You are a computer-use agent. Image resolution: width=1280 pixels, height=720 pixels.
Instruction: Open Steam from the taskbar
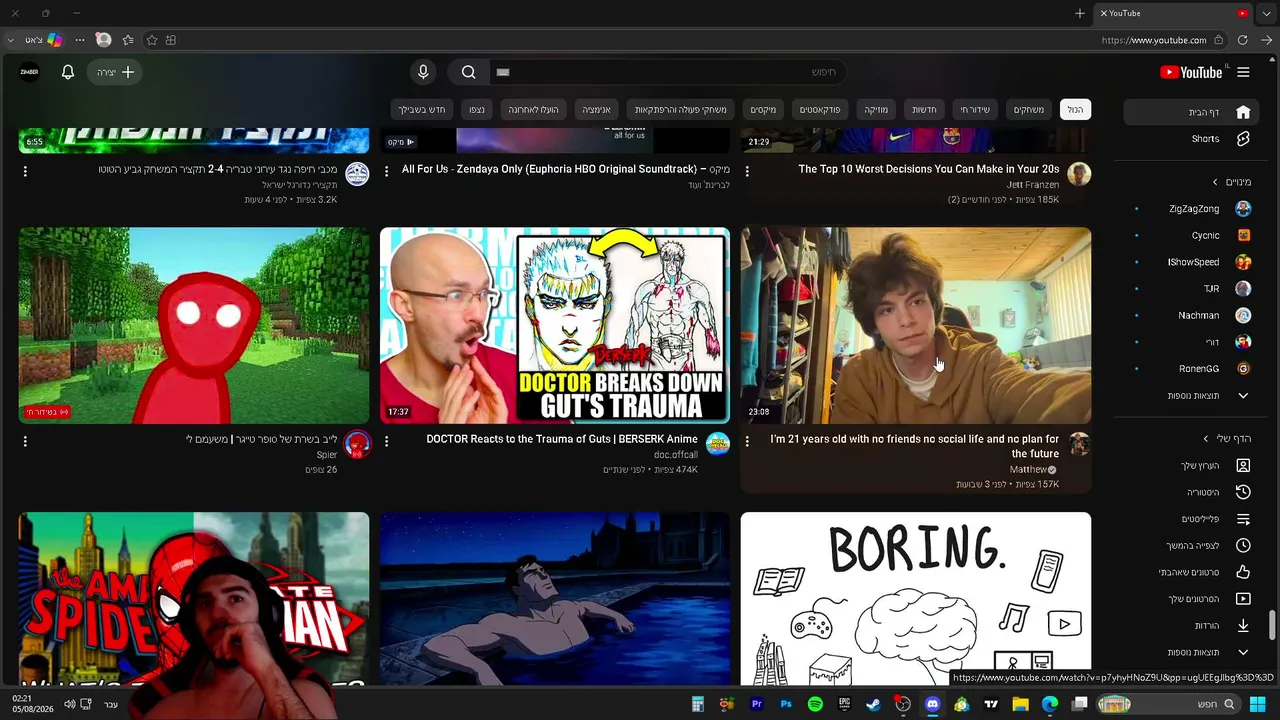pyautogui.click(x=874, y=704)
